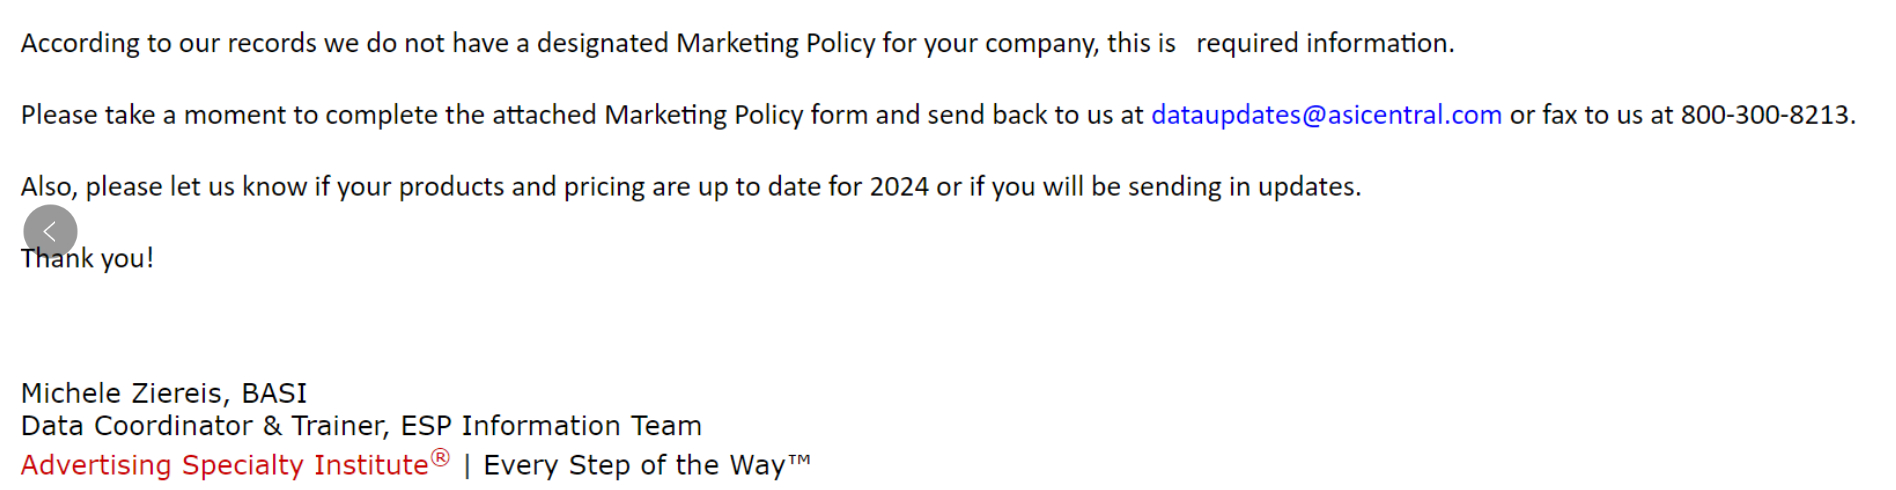Open the dataupdates@asicentral.com email link
The width and height of the screenshot is (1896, 490).
pos(1326,115)
